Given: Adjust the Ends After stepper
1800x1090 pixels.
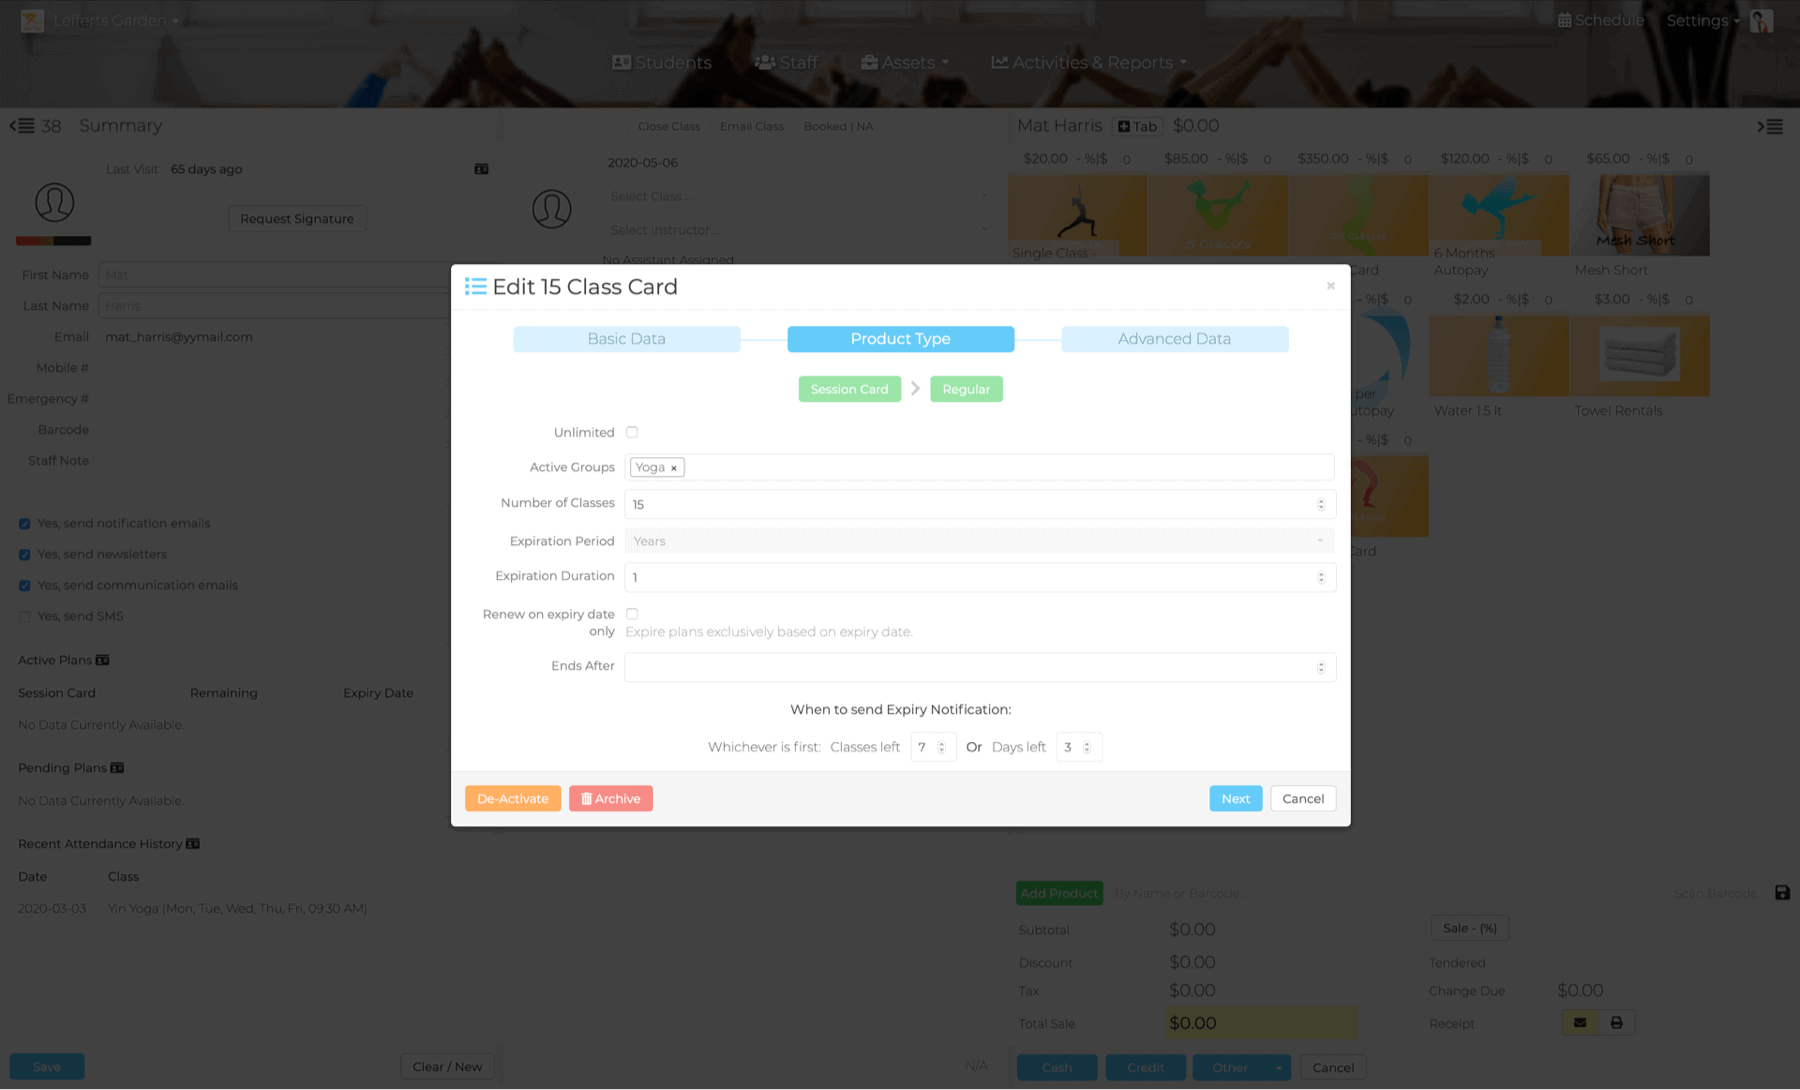Looking at the screenshot, I should point(1321,667).
